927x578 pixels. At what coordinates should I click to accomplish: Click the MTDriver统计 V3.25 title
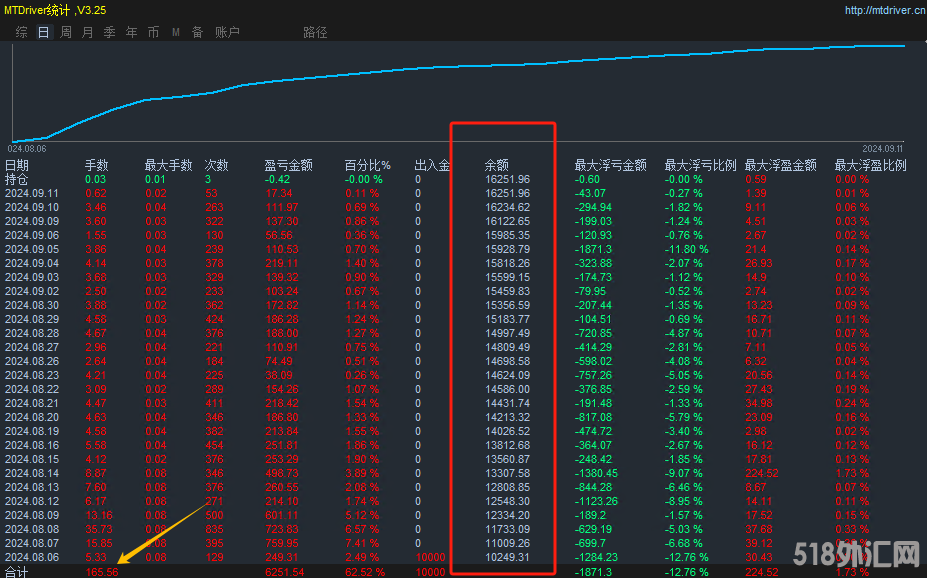(x=55, y=10)
